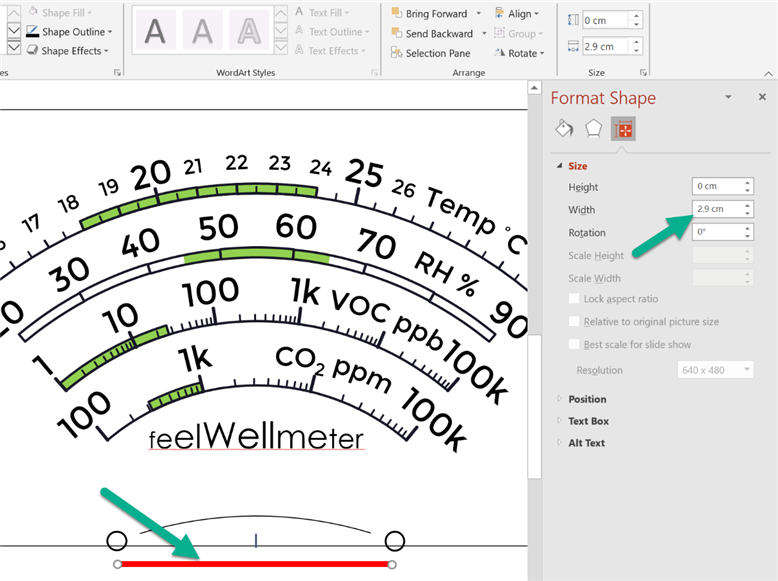Open Shape Effects menu
This screenshot has height=581, width=778.
(67, 51)
